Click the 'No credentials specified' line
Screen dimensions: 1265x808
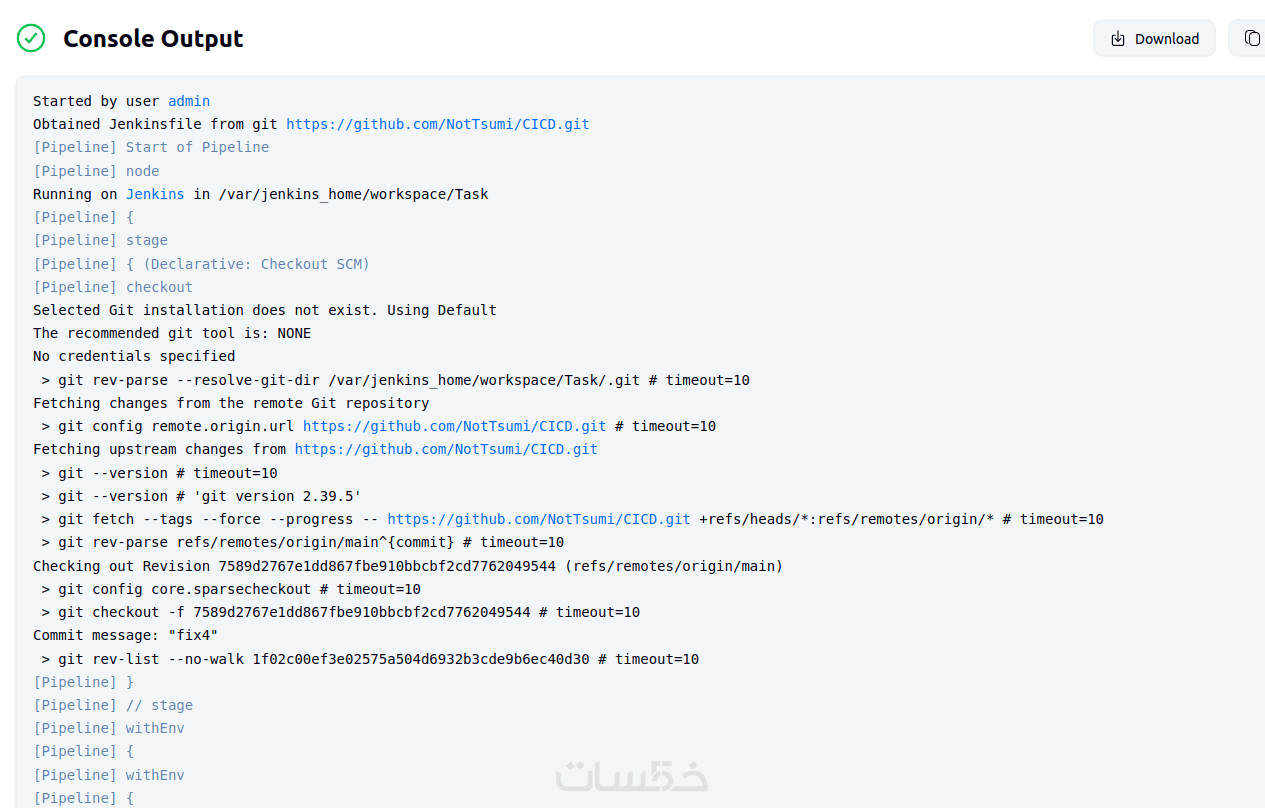pos(134,356)
